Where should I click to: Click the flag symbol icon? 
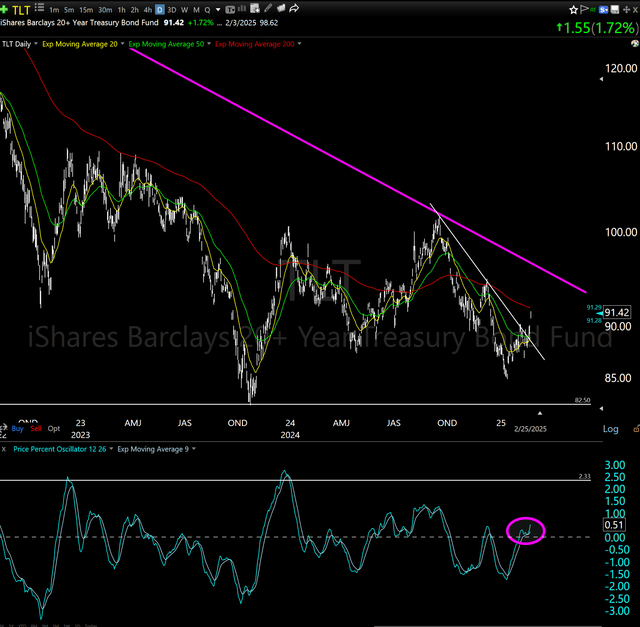tap(584, 9)
